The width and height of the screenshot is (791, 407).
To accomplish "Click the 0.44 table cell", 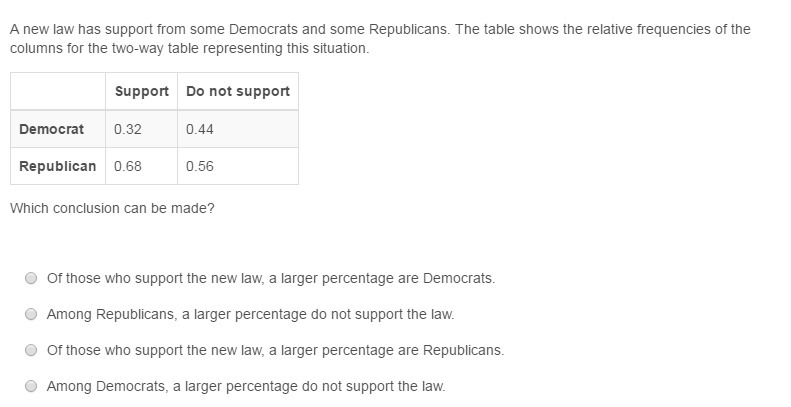I will pyautogui.click(x=238, y=129).
